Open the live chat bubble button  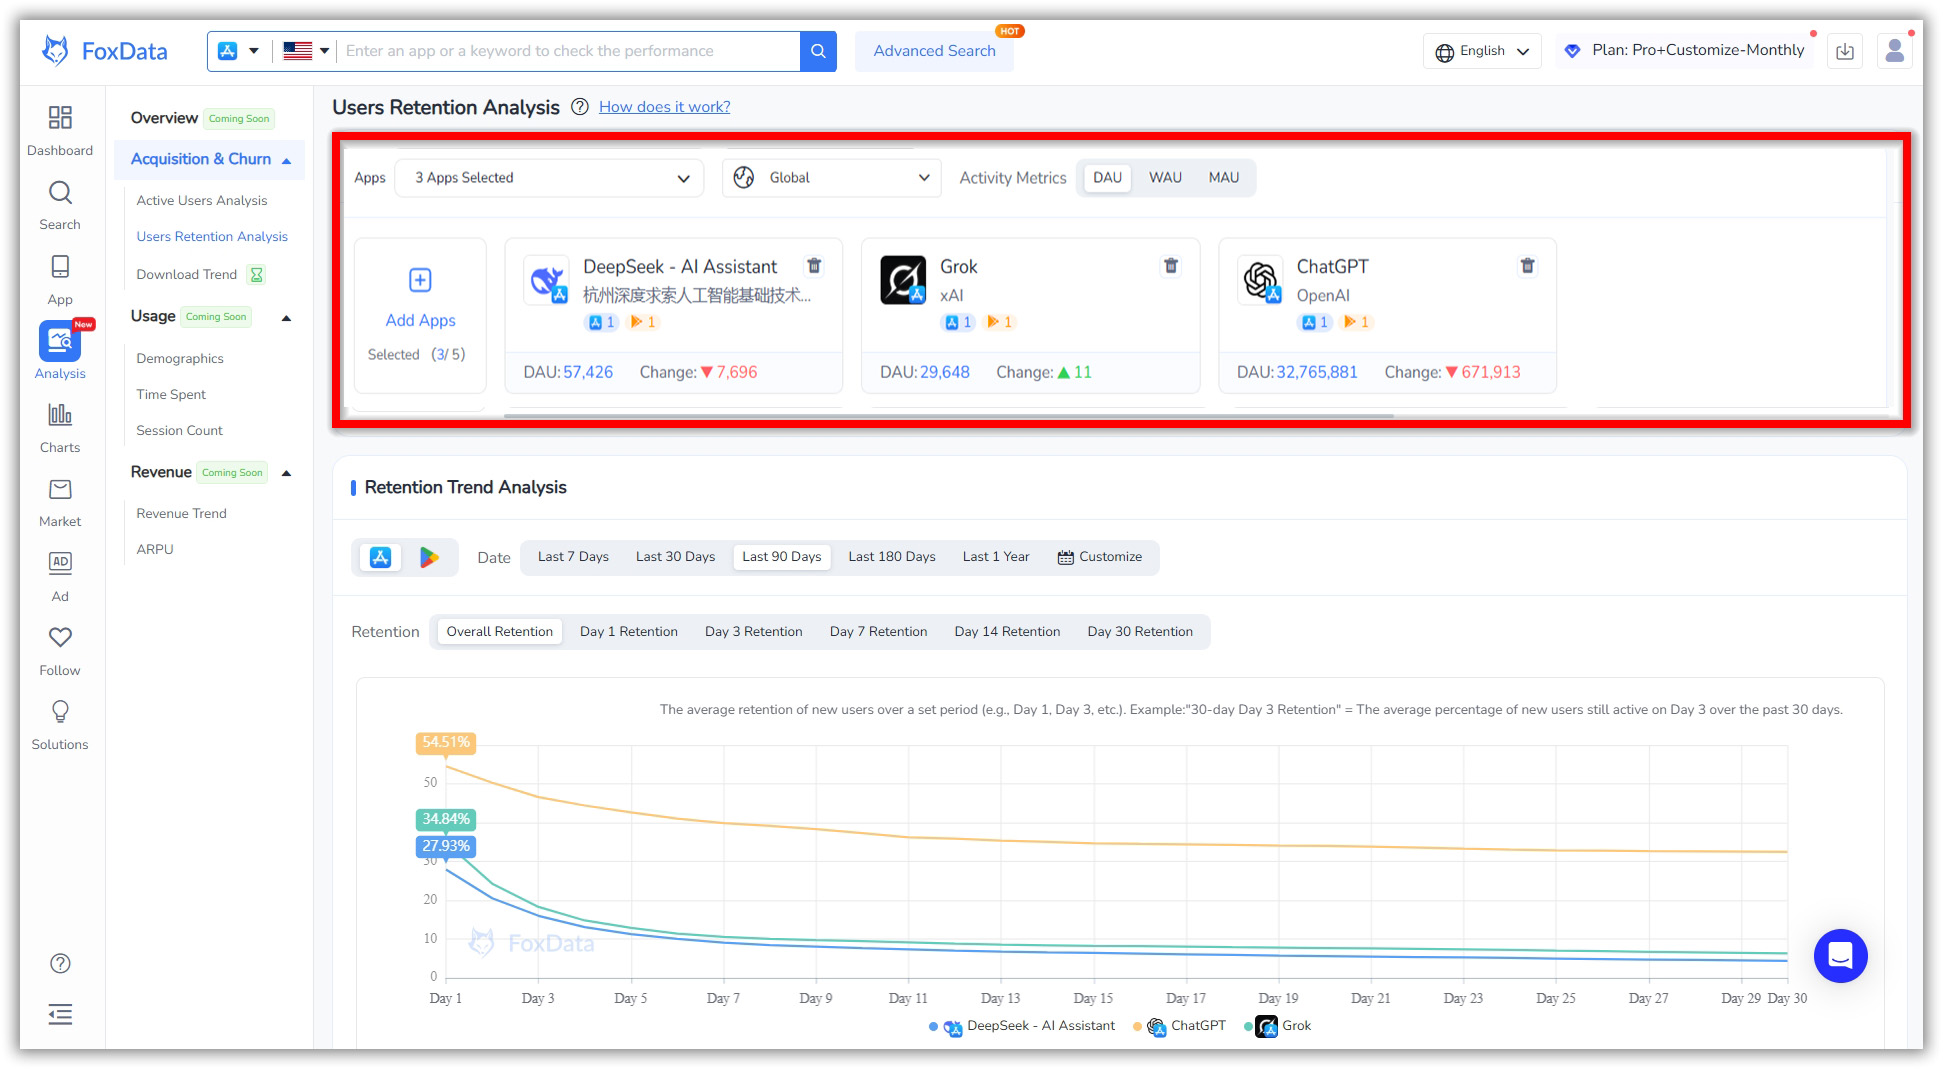(1840, 956)
